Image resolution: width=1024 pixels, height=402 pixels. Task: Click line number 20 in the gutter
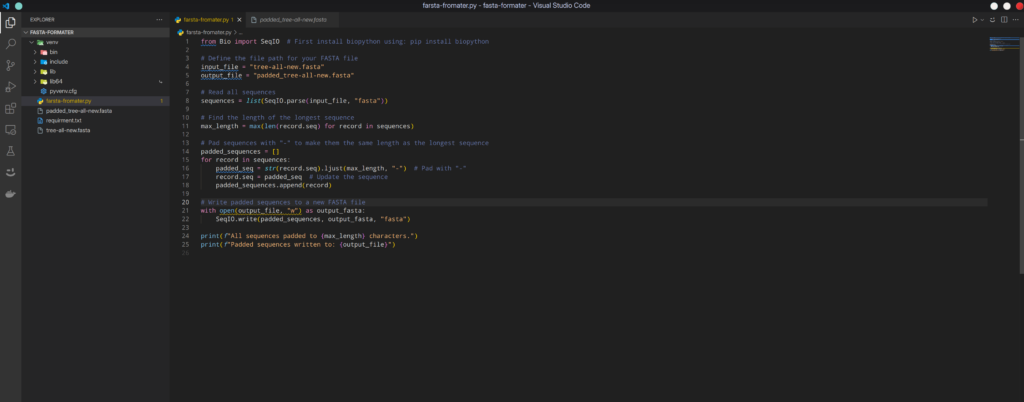coord(185,202)
